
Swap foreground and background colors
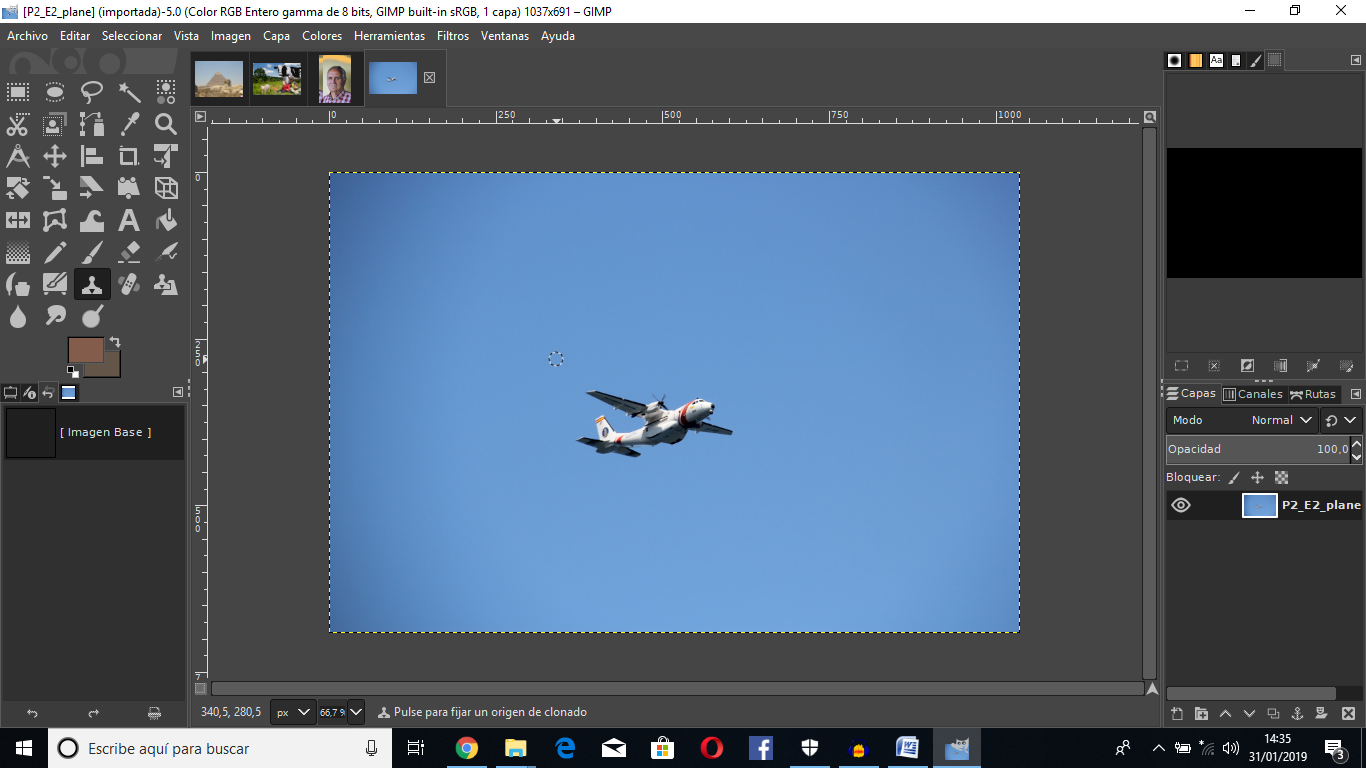pyautogui.click(x=115, y=342)
